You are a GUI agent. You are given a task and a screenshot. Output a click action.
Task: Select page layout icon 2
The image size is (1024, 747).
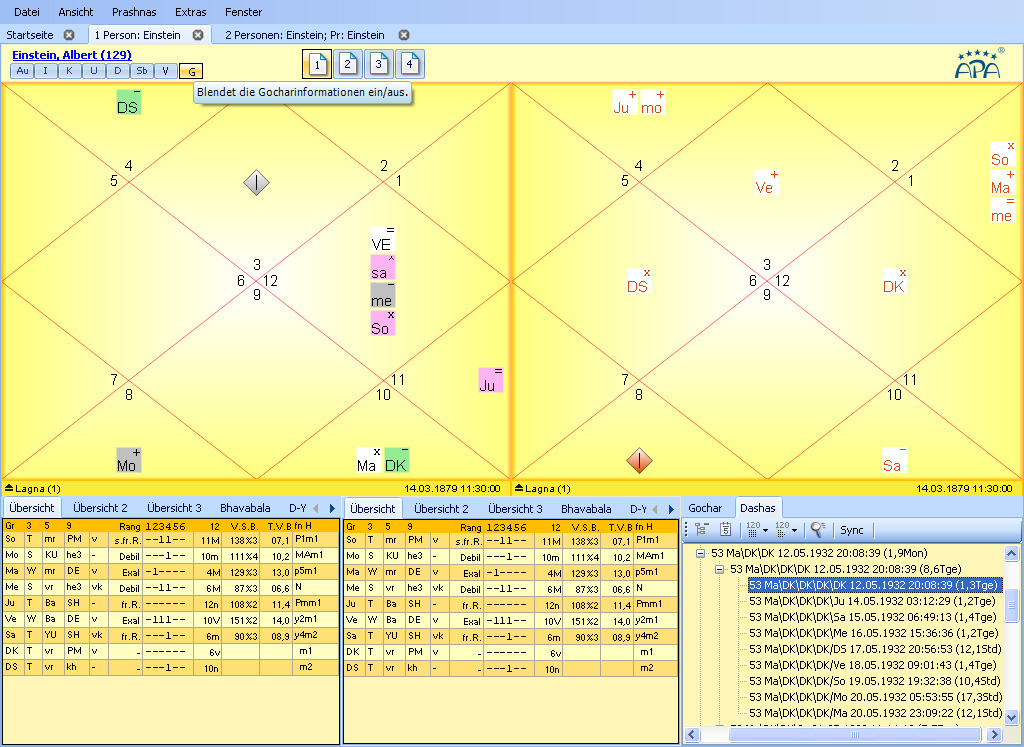click(x=347, y=64)
